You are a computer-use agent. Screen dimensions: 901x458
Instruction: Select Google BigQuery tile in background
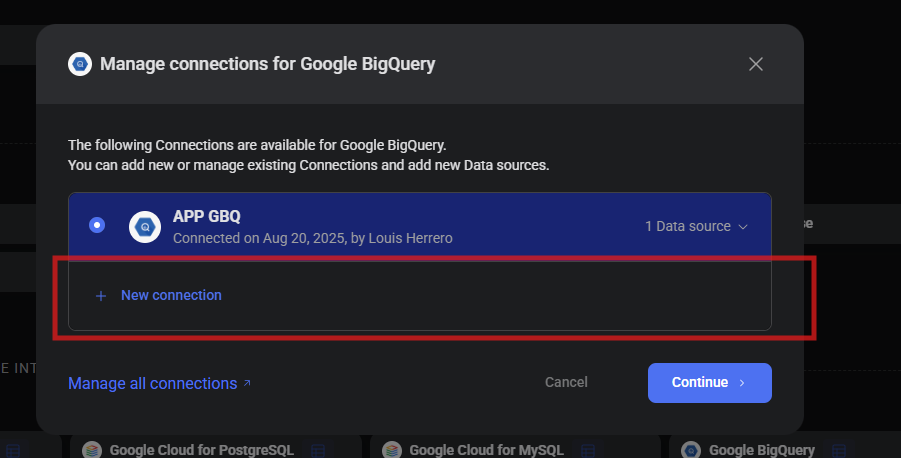tap(785, 447)
